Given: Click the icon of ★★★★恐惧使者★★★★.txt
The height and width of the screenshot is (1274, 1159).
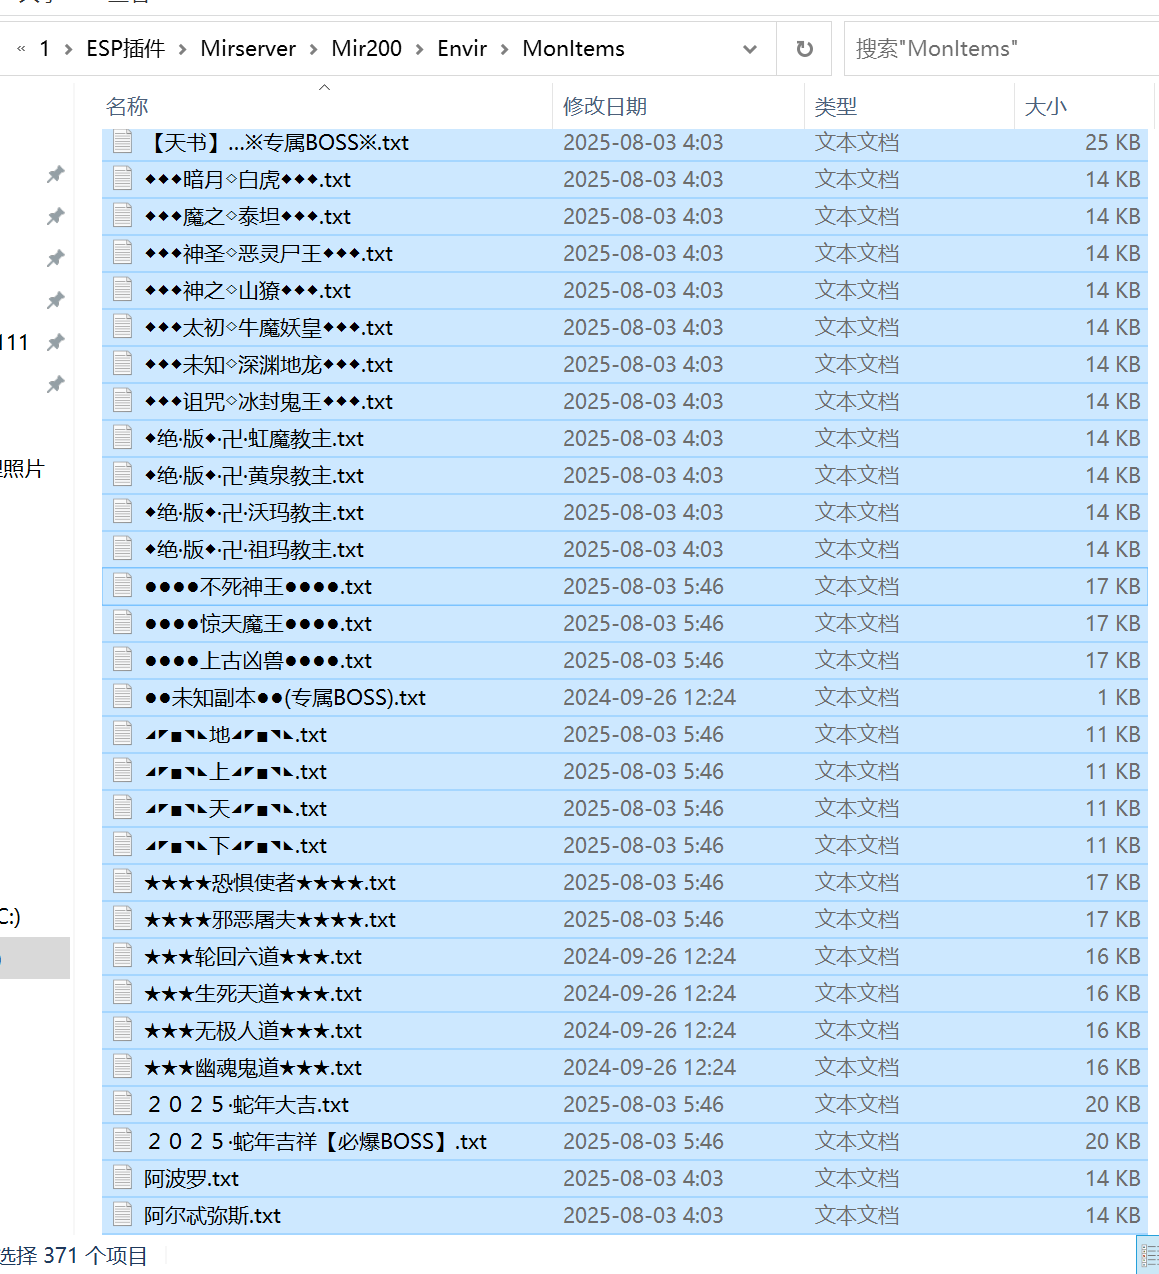Looking at the screenshot, I should [x=123, y=881].
